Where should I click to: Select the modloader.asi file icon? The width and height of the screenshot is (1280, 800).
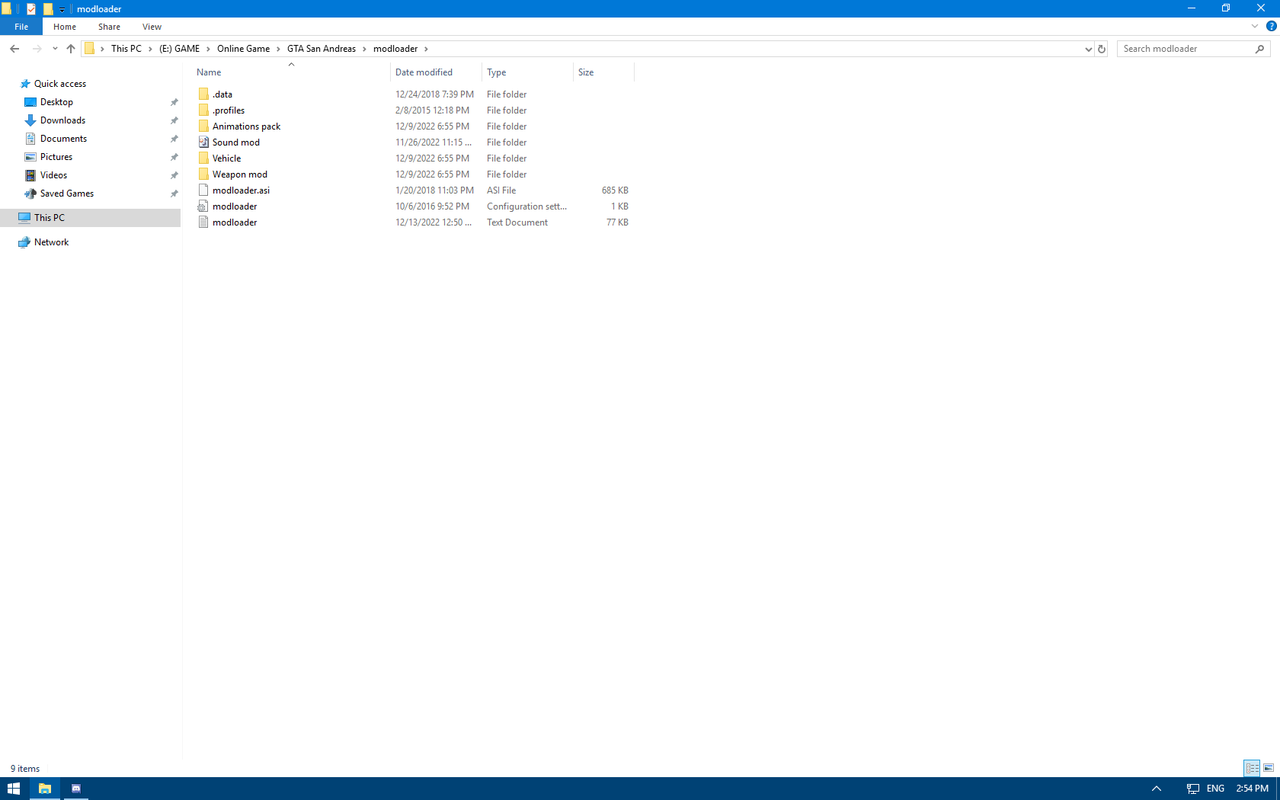point(204,190)
